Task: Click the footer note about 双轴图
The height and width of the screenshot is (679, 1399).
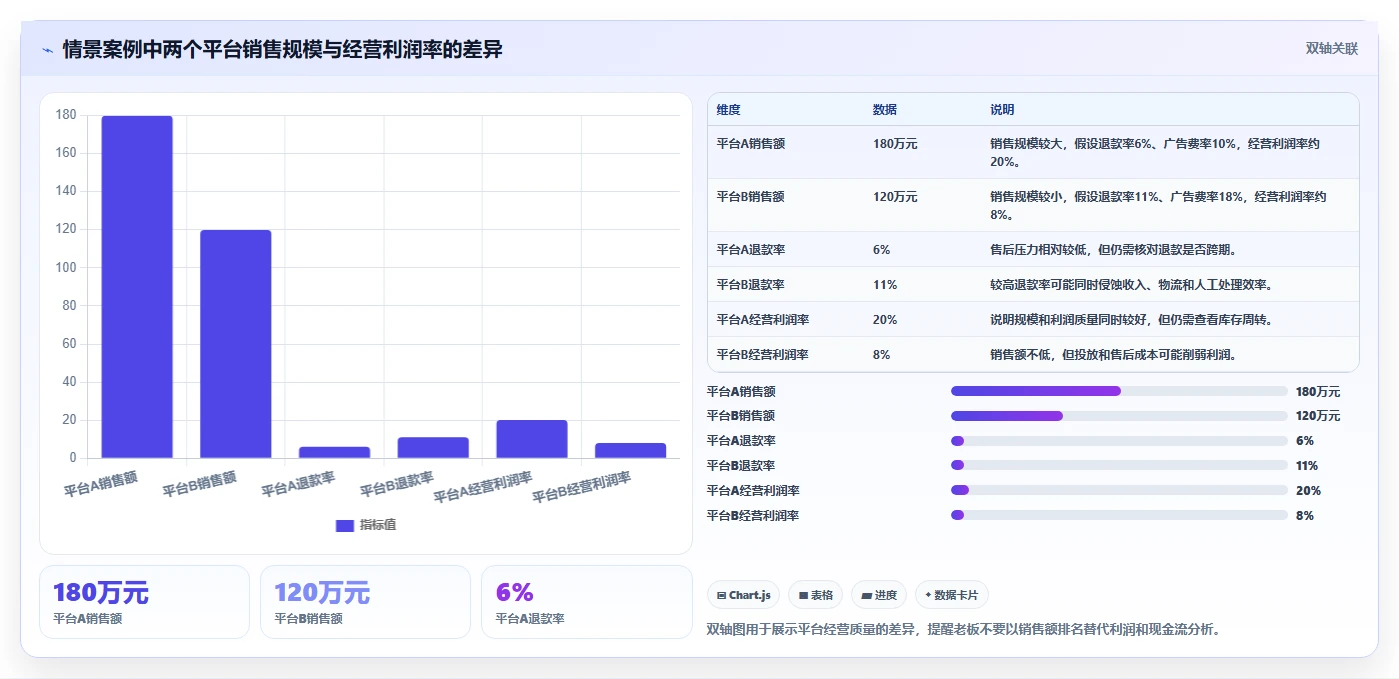Action: tap(963, 629)
